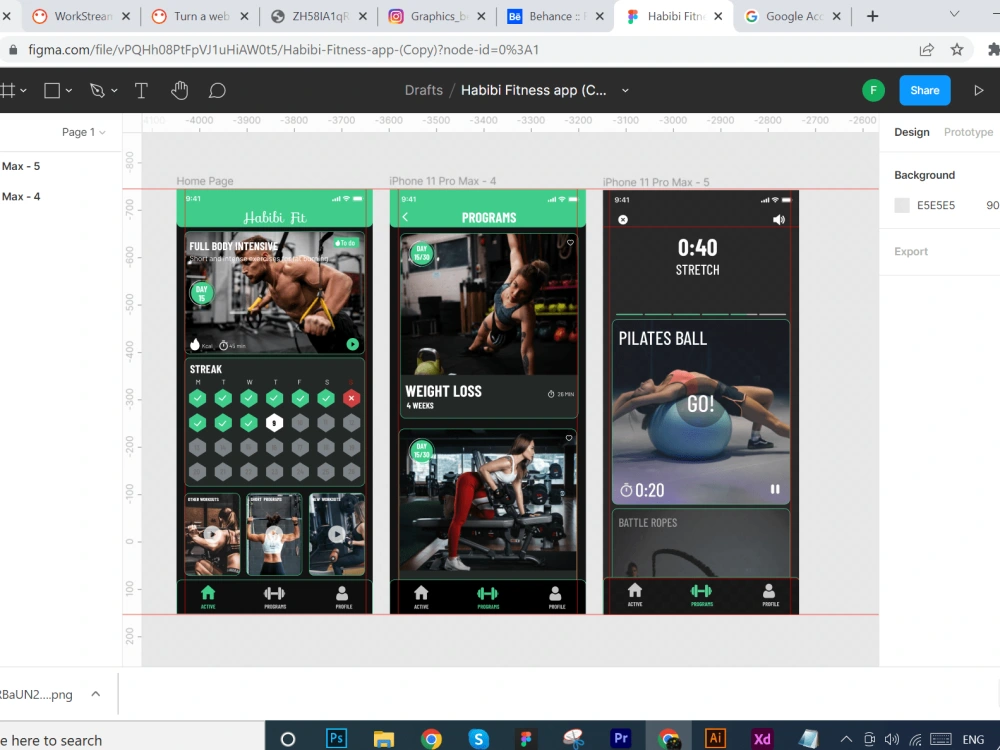
Task: Click the white hexagon for day 9 in streak
Action: (274, 423)
